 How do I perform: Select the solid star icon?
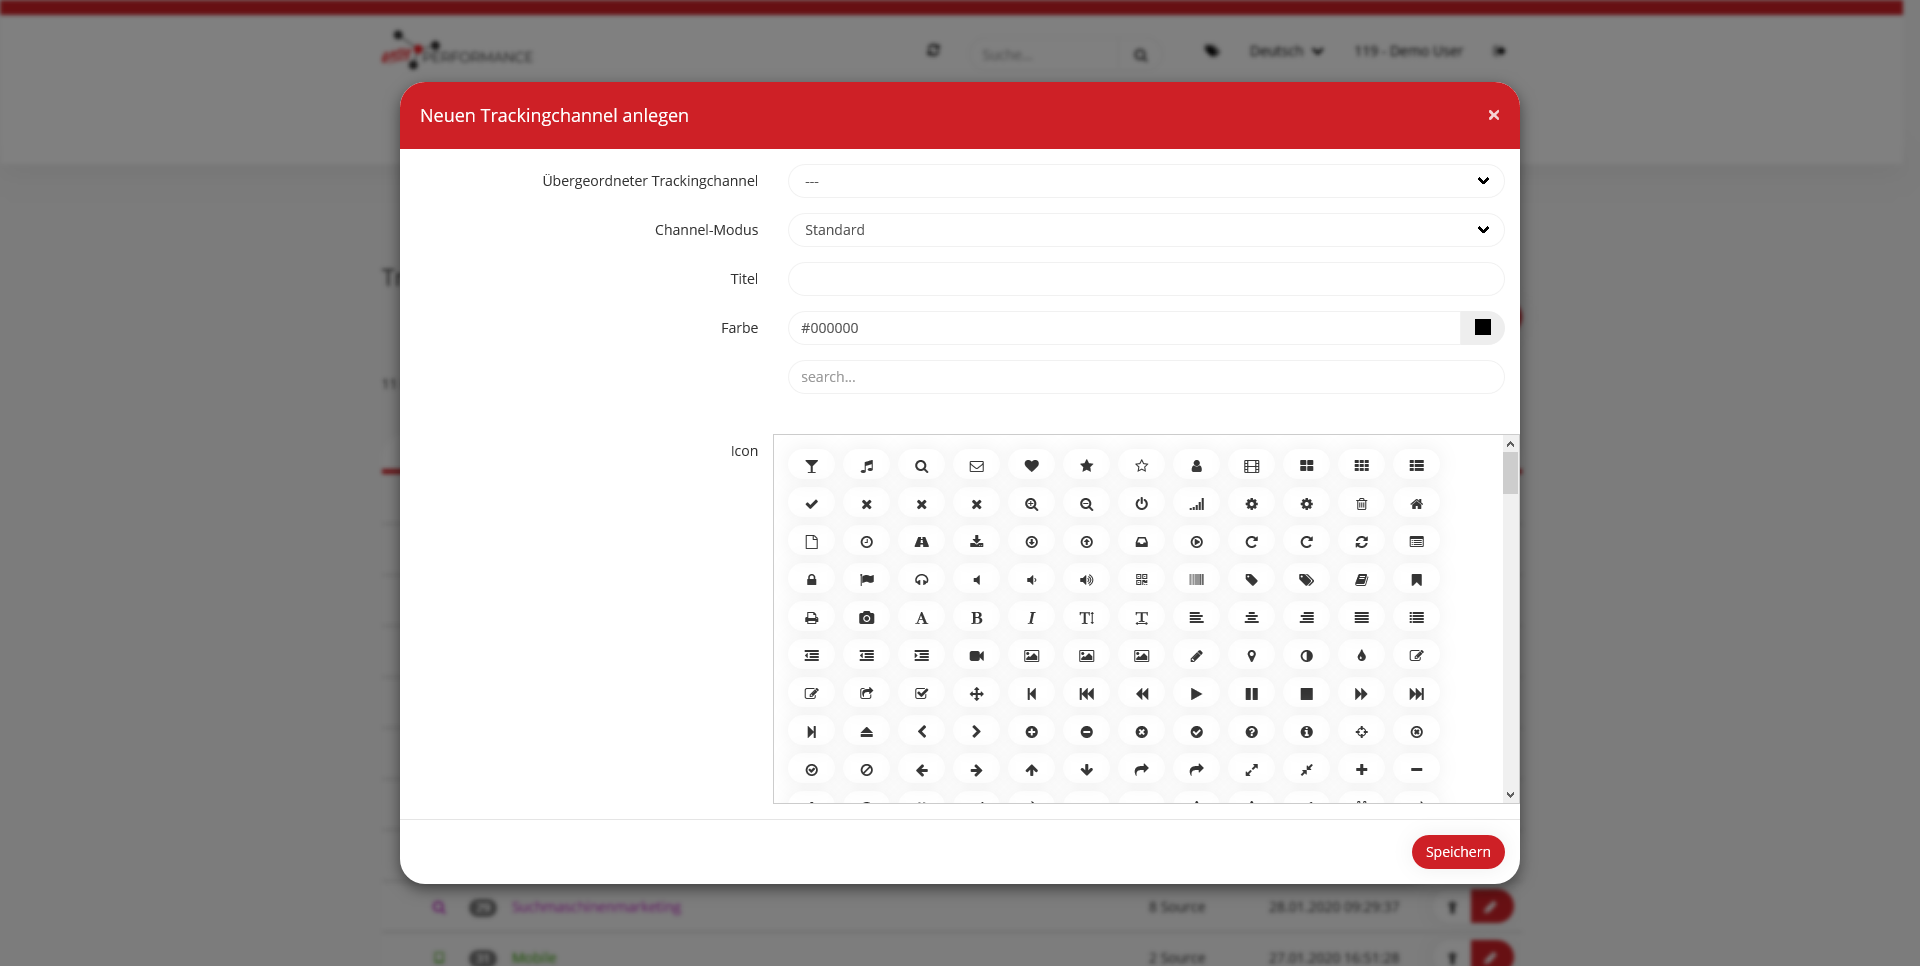coord(1086,466)
